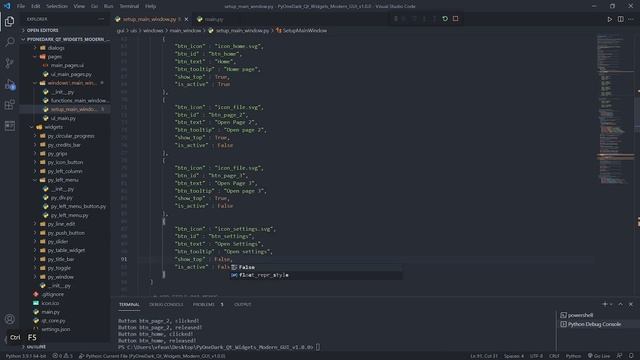Viewport: 640px width, 360px height.
Task: Open the Run and Debug view
Action: coord(9,84)
